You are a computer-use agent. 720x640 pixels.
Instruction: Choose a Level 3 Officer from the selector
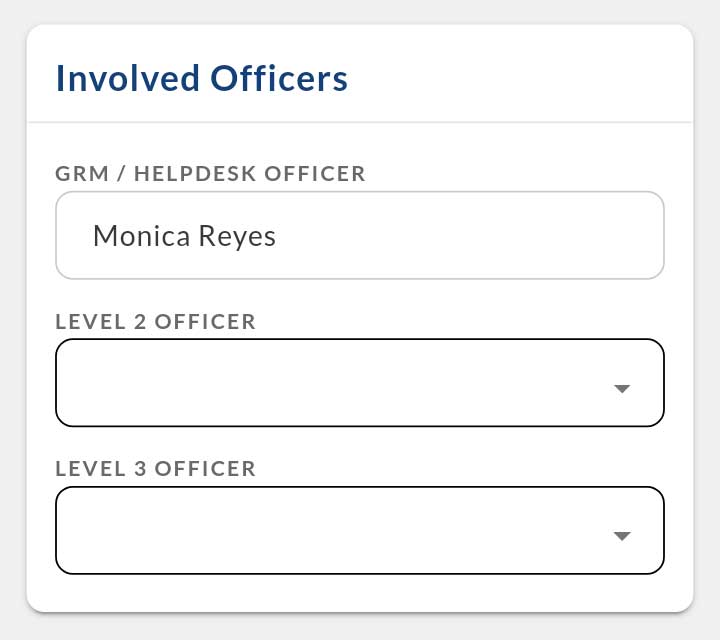(x=360, y=530)
